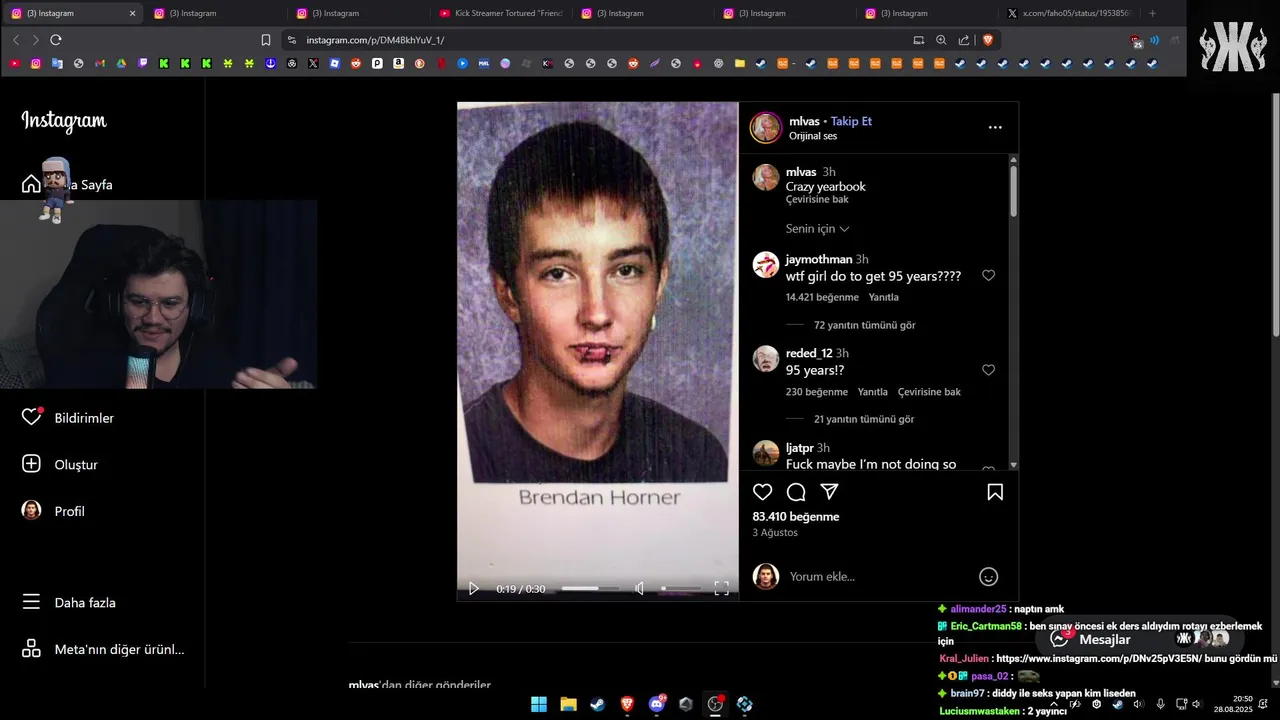Adjust the video volume slider
The width and height of the screenshot is (1280, 720).
[x=680, y=589]
